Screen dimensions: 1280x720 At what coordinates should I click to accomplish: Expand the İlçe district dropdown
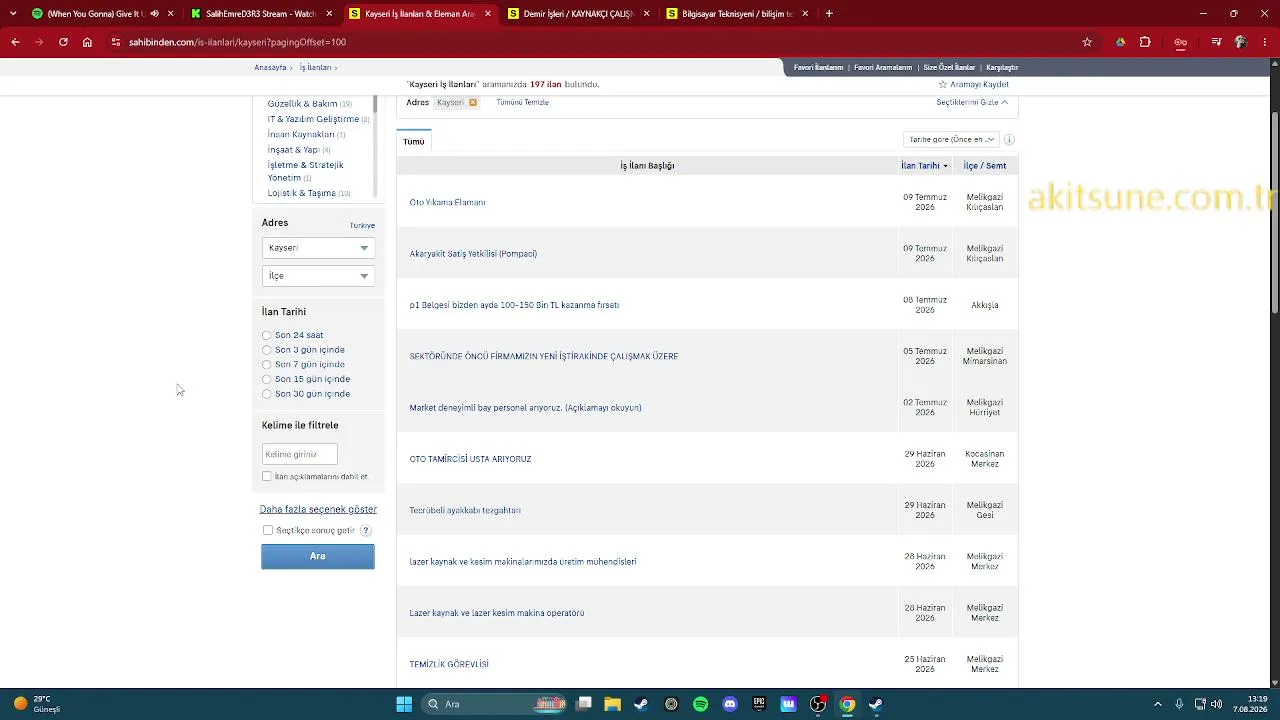click(x=318, y=276)
